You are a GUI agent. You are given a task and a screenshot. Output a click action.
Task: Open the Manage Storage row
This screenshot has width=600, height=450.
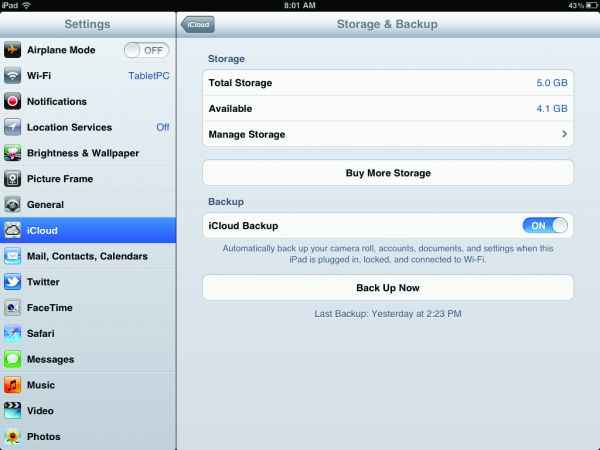coord(388,134)
